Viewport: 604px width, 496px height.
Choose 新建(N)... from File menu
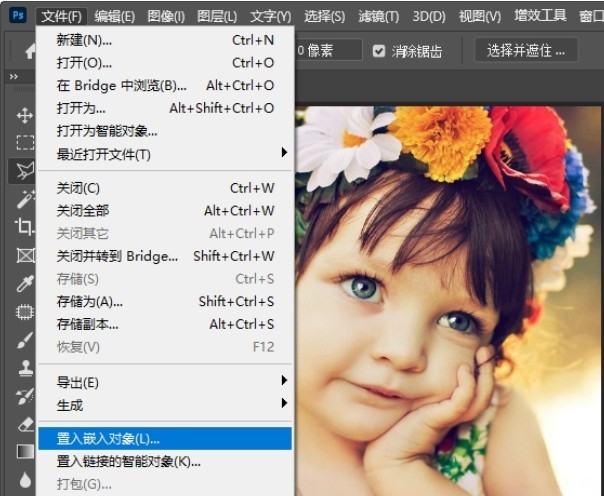[165, 40]
